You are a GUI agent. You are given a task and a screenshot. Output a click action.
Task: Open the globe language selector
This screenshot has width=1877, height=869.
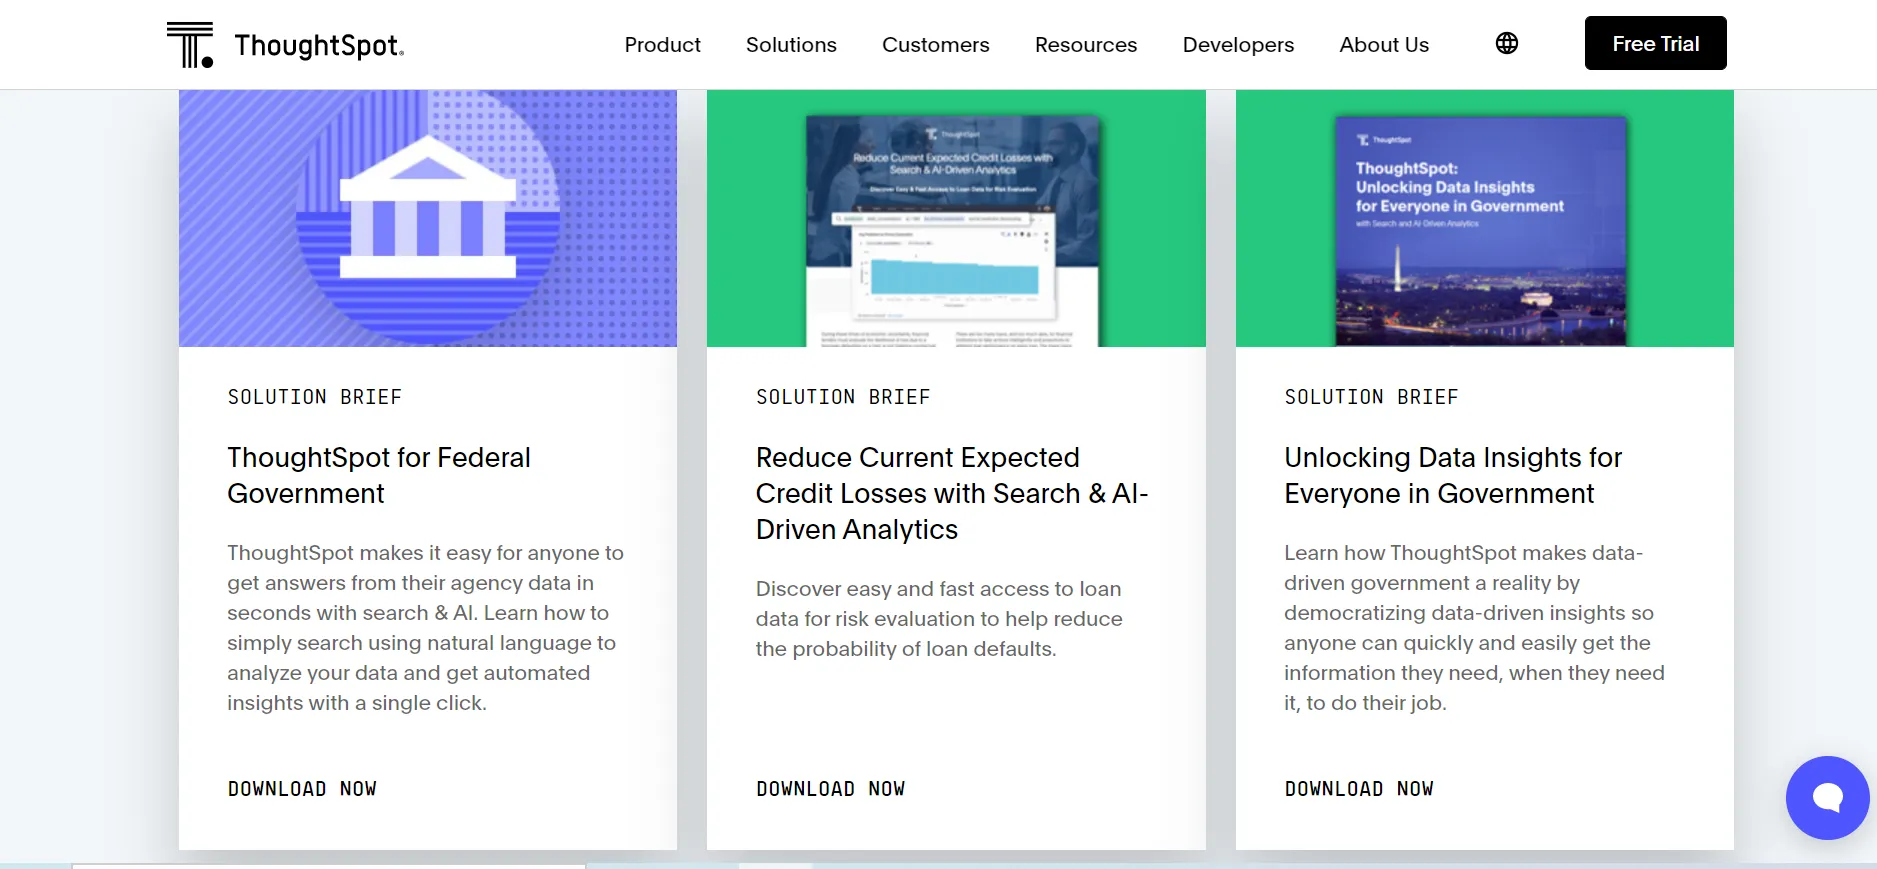[x=1506, y=43]
